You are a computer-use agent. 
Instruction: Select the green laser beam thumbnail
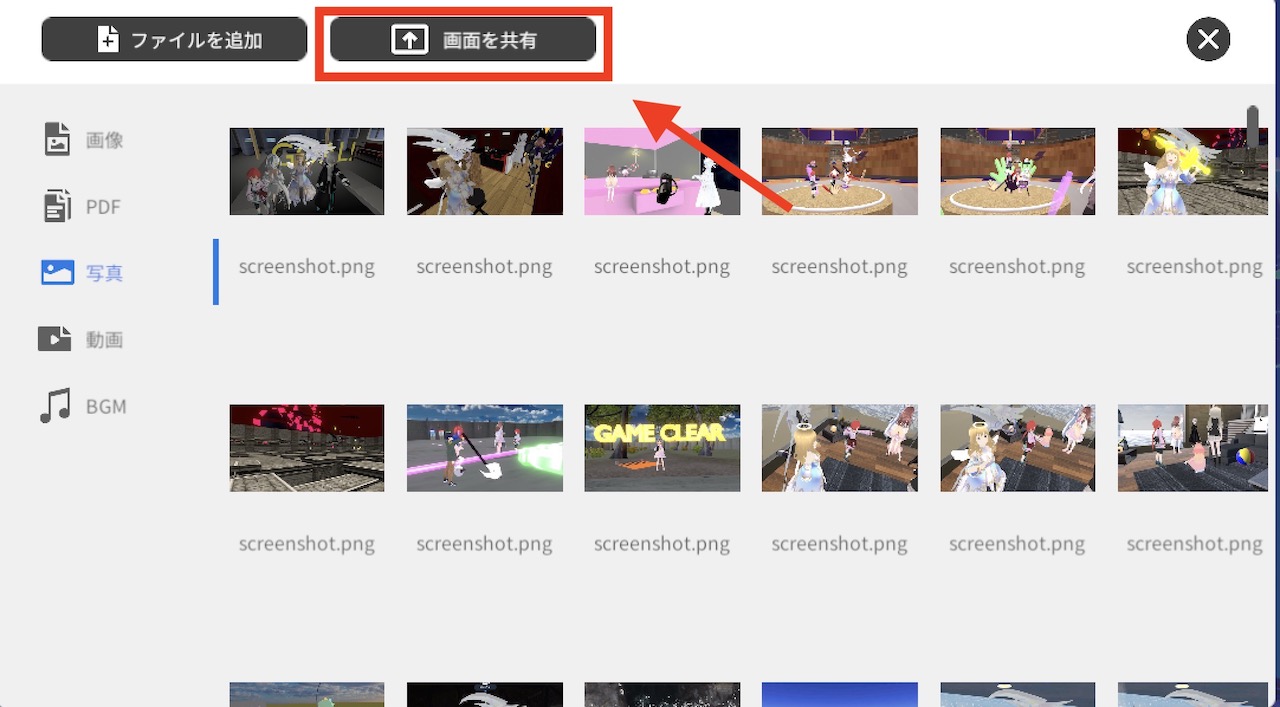pyautogui.click(x=485, y=448)
